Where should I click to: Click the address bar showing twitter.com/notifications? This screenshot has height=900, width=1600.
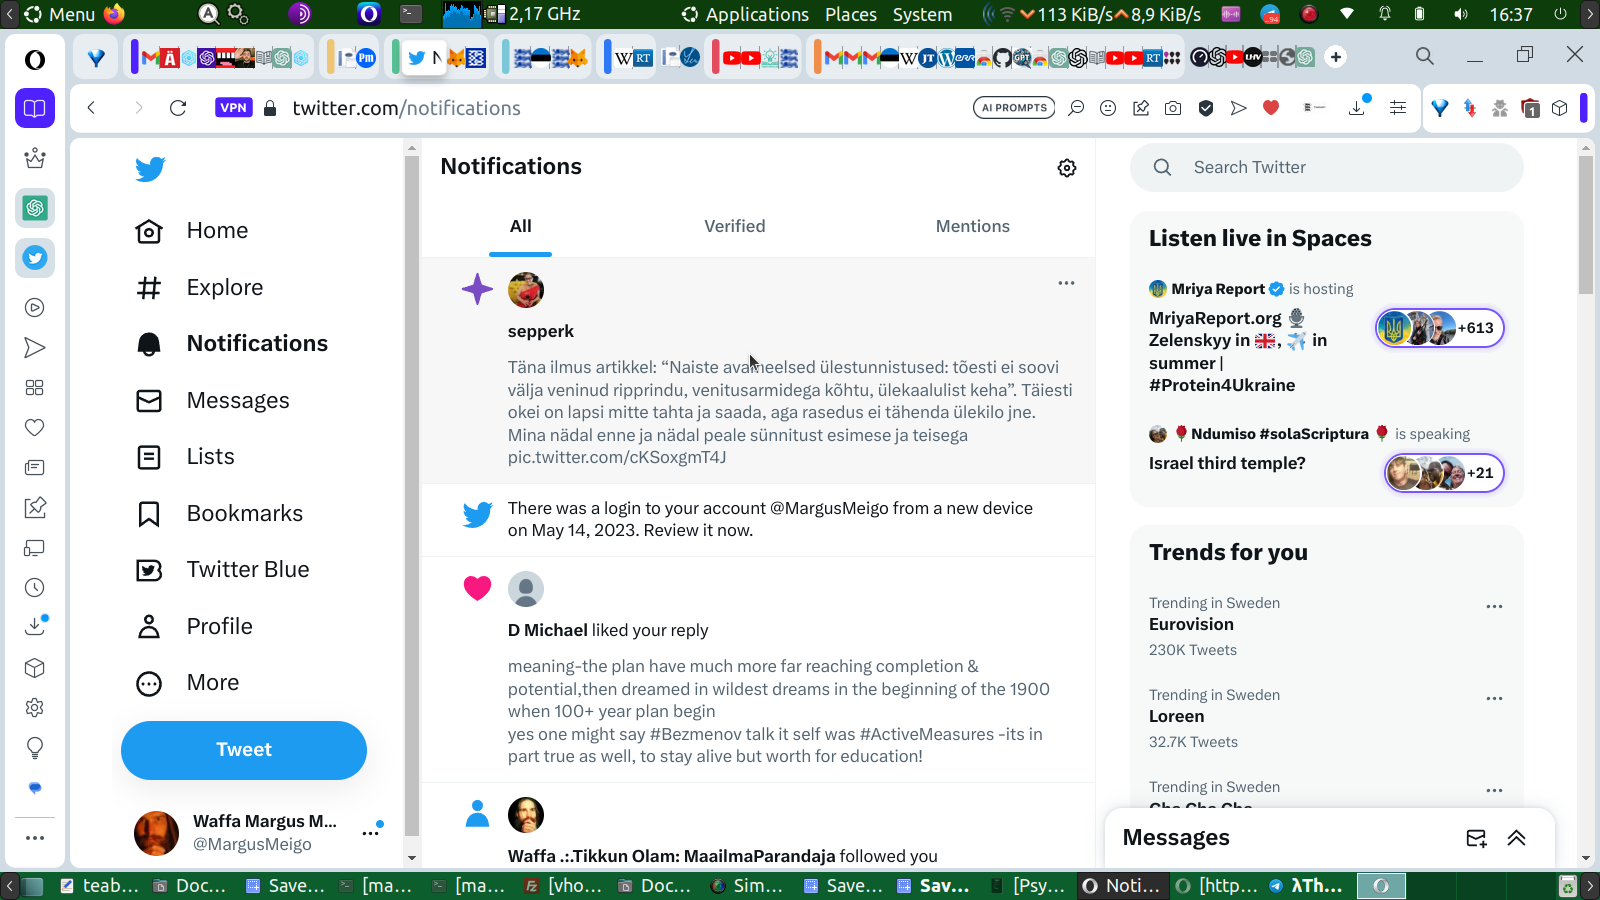pyautogui.click(x=406, y=108)
